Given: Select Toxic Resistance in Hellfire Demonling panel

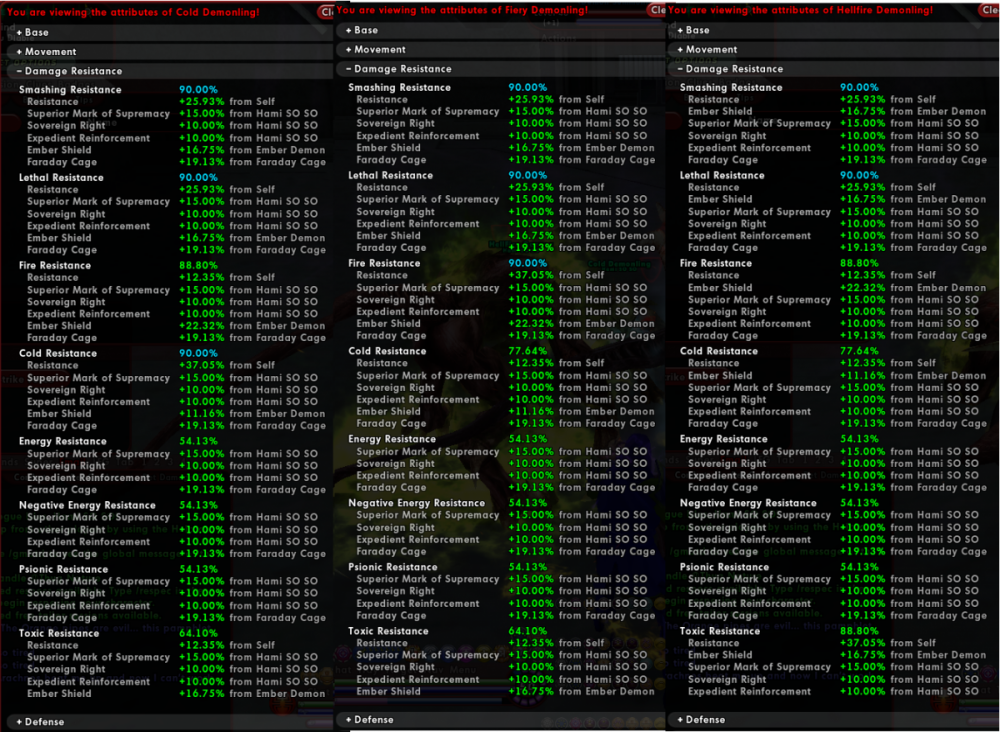Looking at the screenshot, I should (x=722, y=630).
